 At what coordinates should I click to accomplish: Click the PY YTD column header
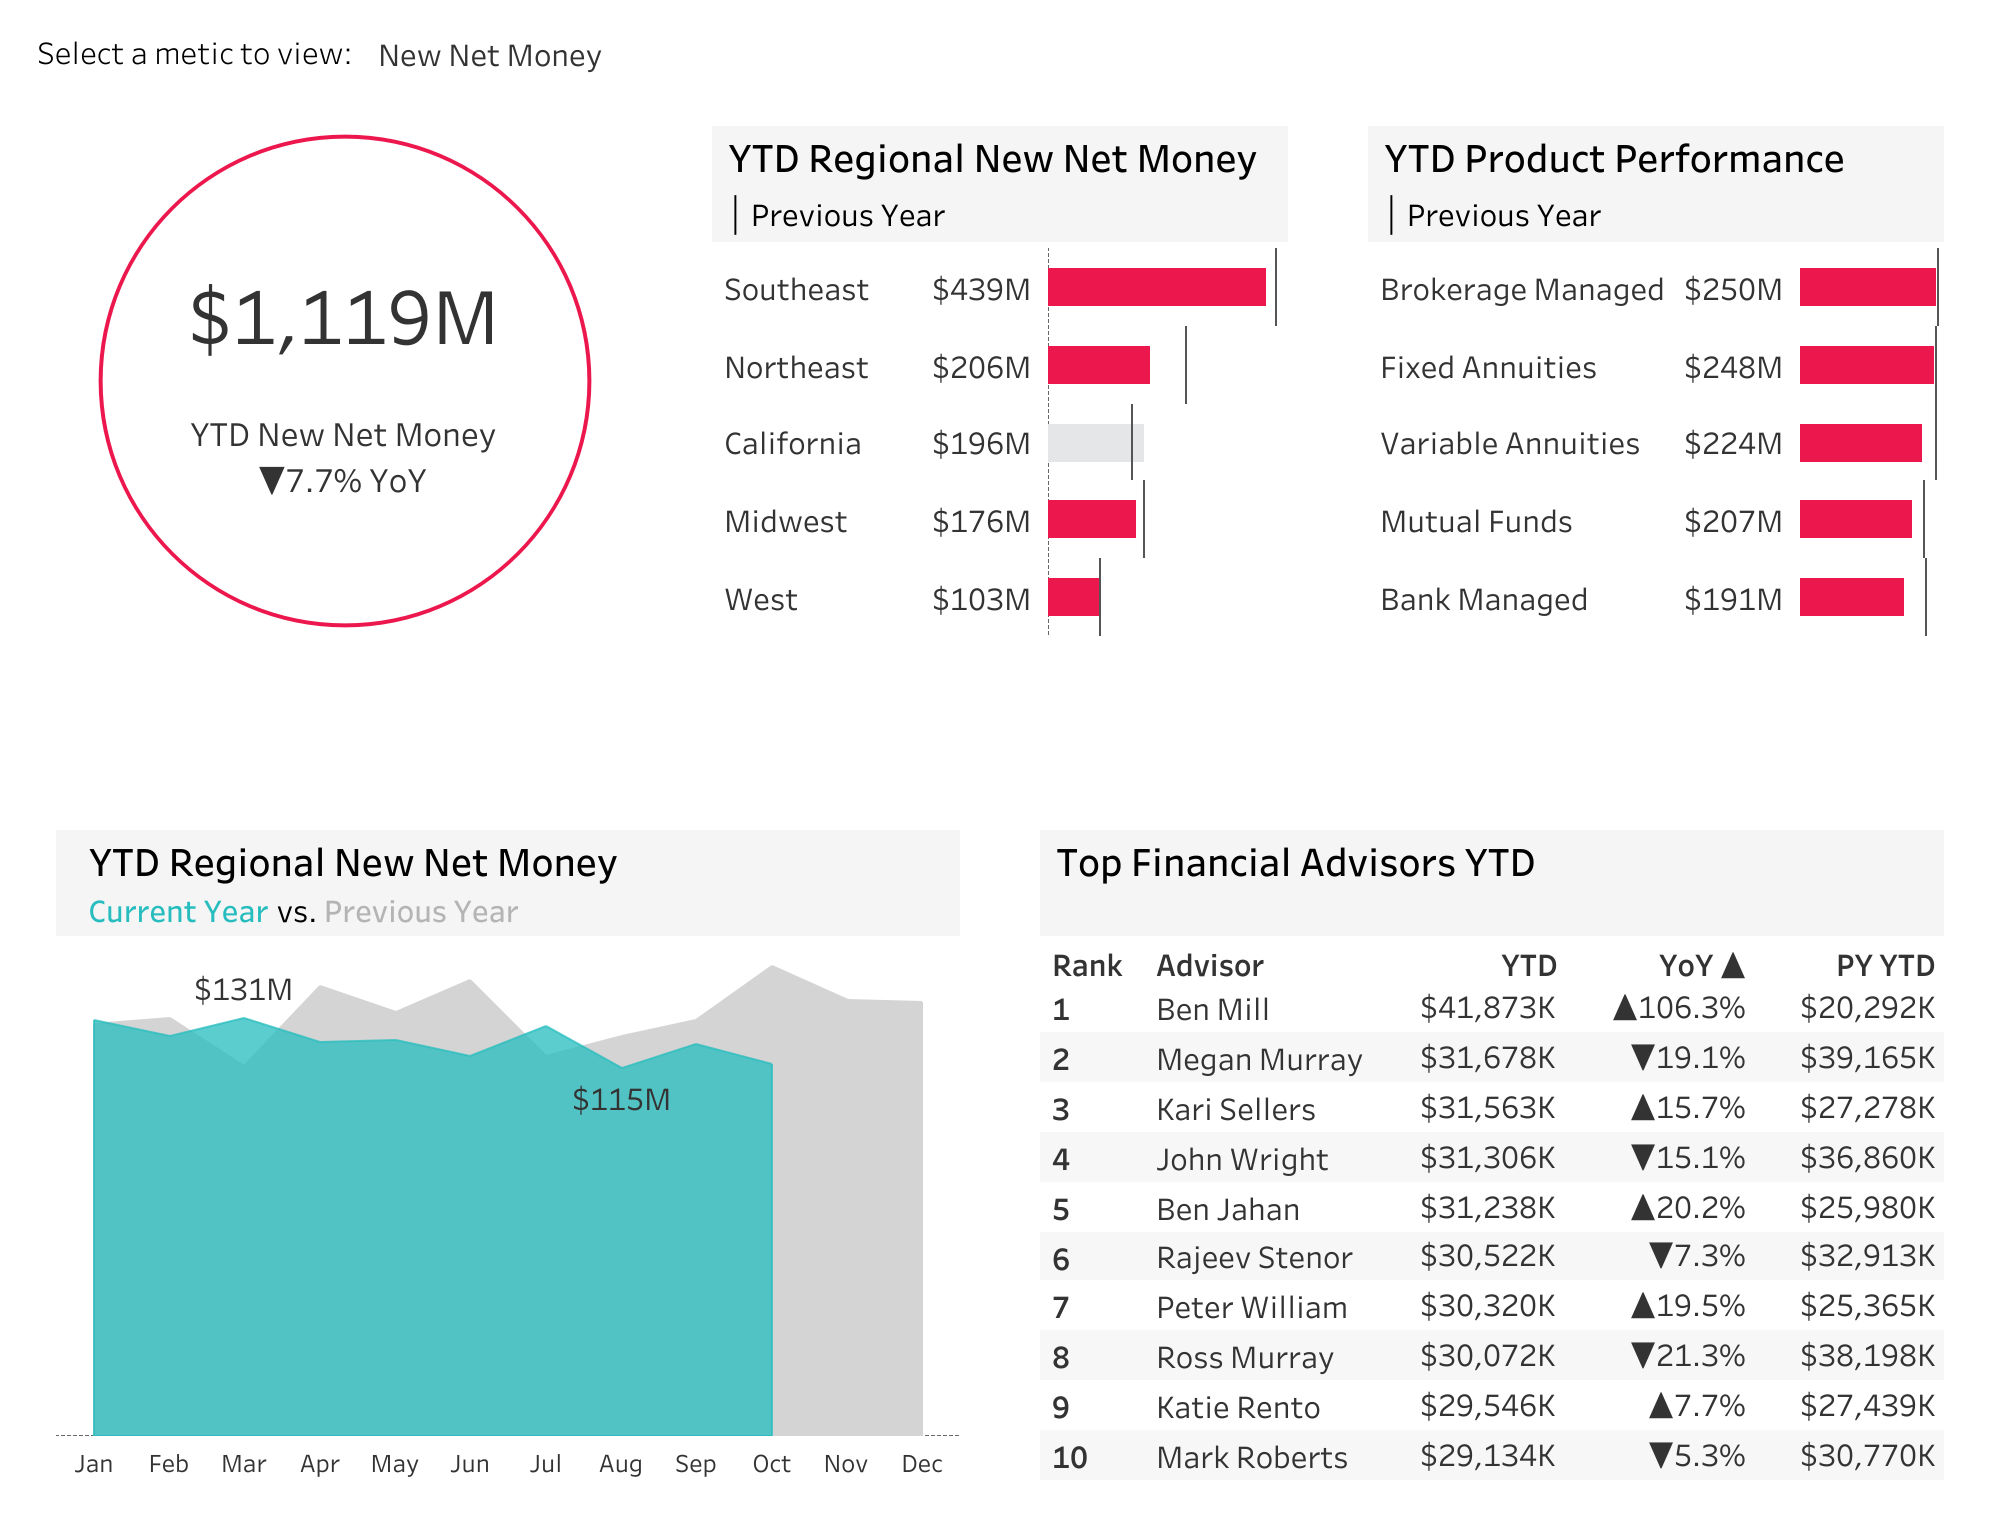[x=1885, y=966]
